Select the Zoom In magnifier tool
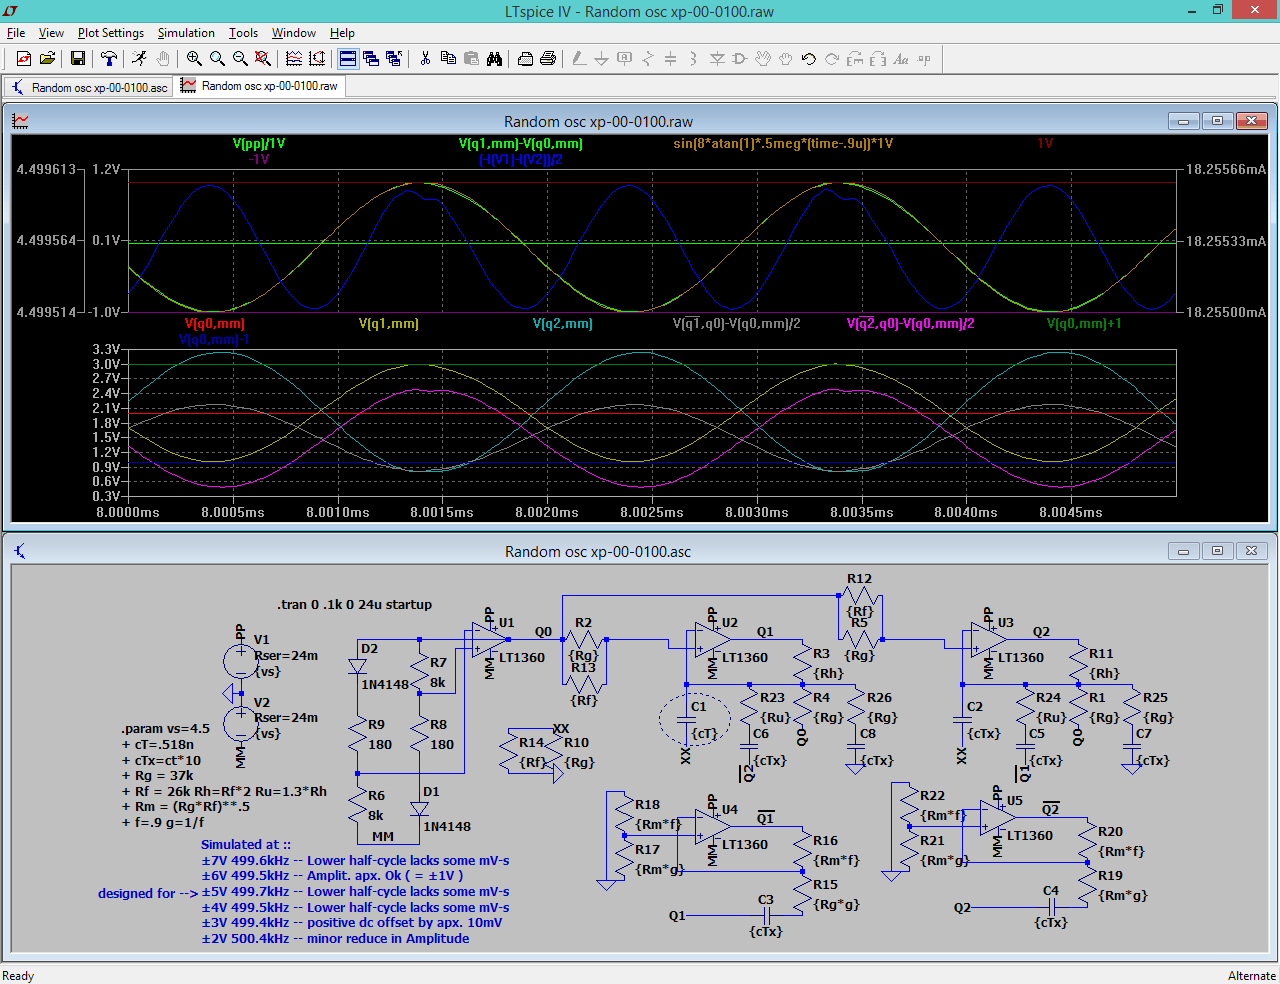Viewport: 1280px width, 984px height. 194,59
